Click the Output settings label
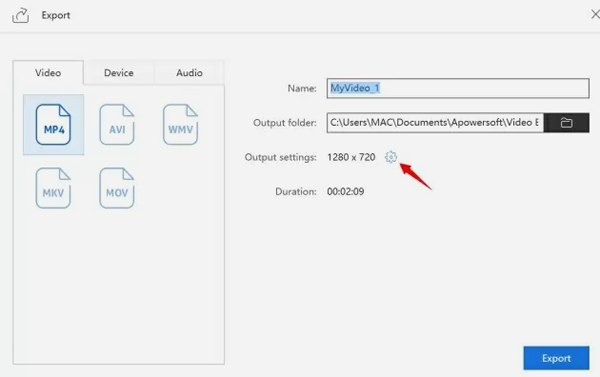 [280, 157]
